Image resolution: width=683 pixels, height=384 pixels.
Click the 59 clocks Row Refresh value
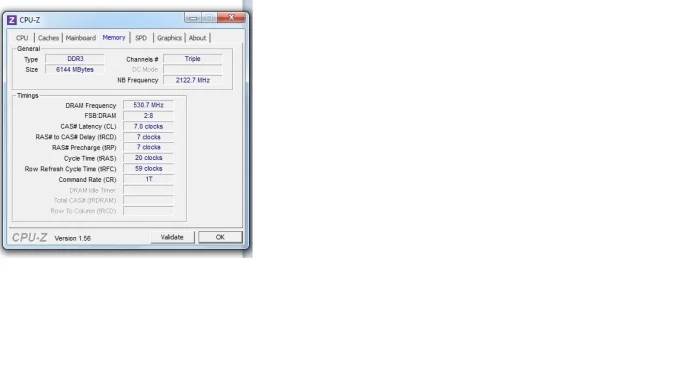click(x=149, y=168)
